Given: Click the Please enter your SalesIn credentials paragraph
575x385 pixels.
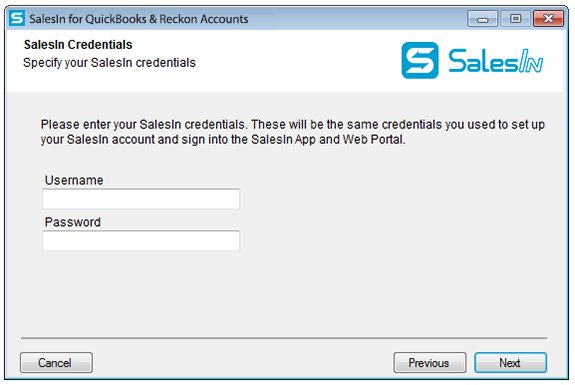Looking at the screenshot, I should 293,132.
